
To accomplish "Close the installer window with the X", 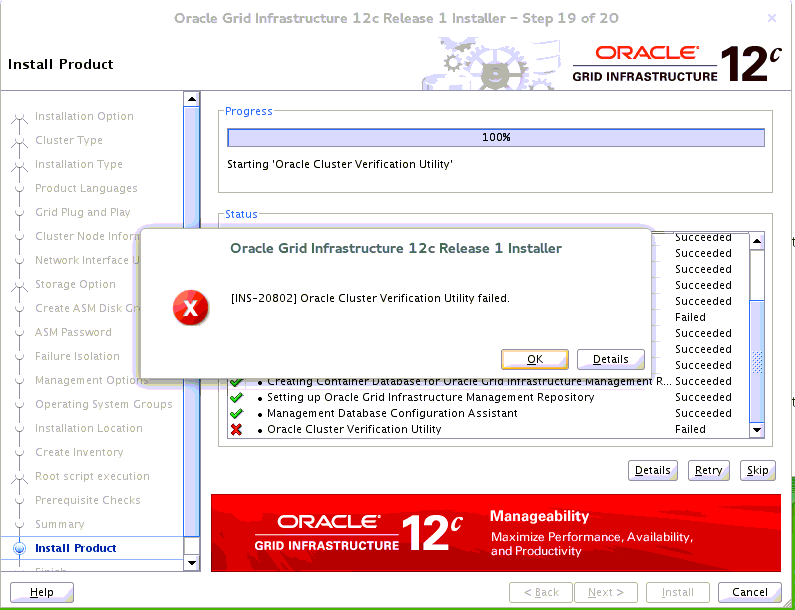I will [x=772, y=19].
